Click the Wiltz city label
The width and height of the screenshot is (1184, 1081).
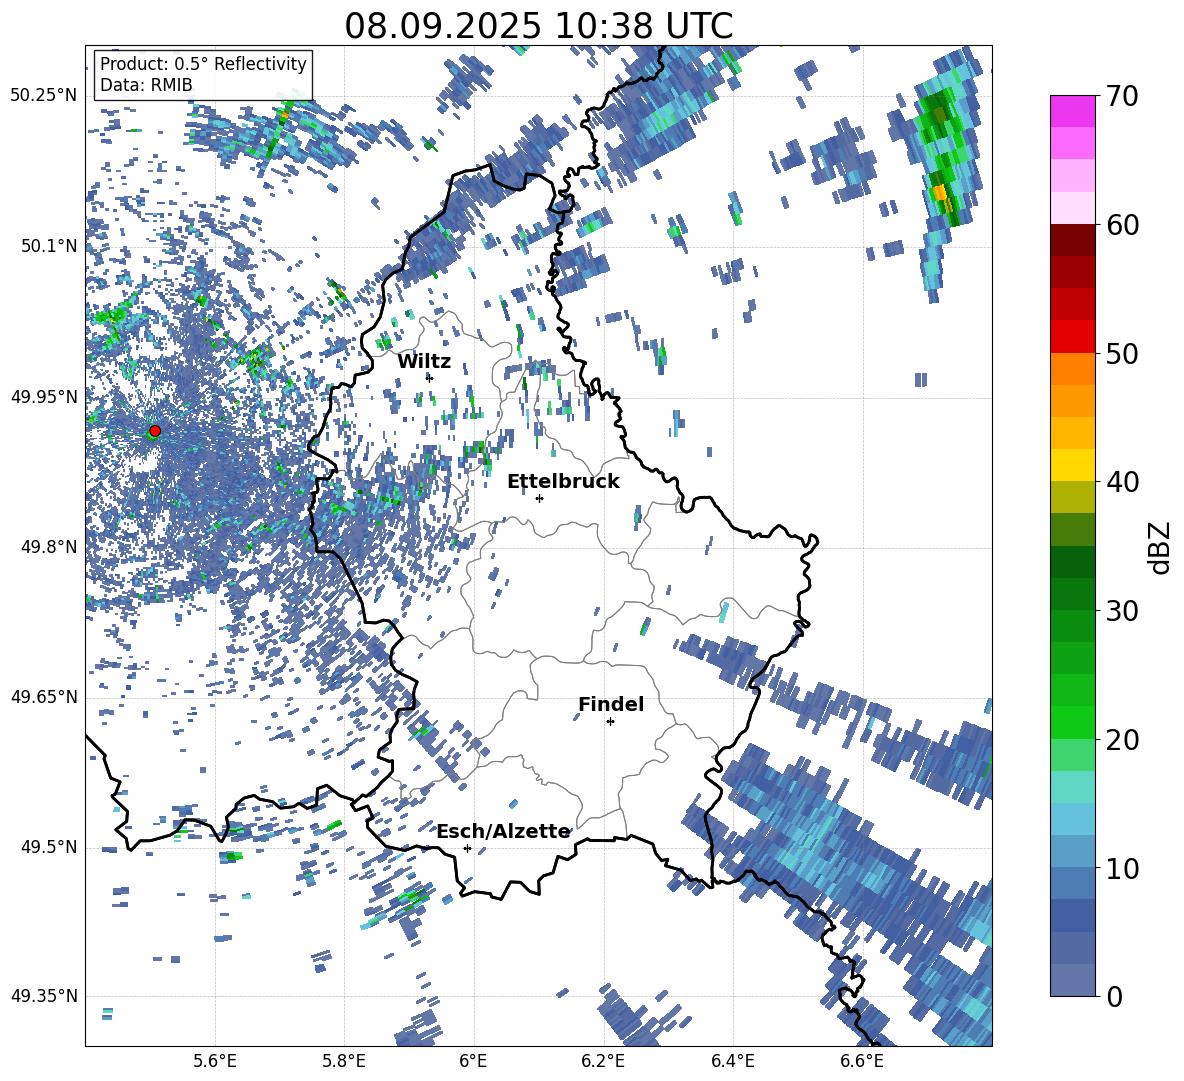pos(424,362)
